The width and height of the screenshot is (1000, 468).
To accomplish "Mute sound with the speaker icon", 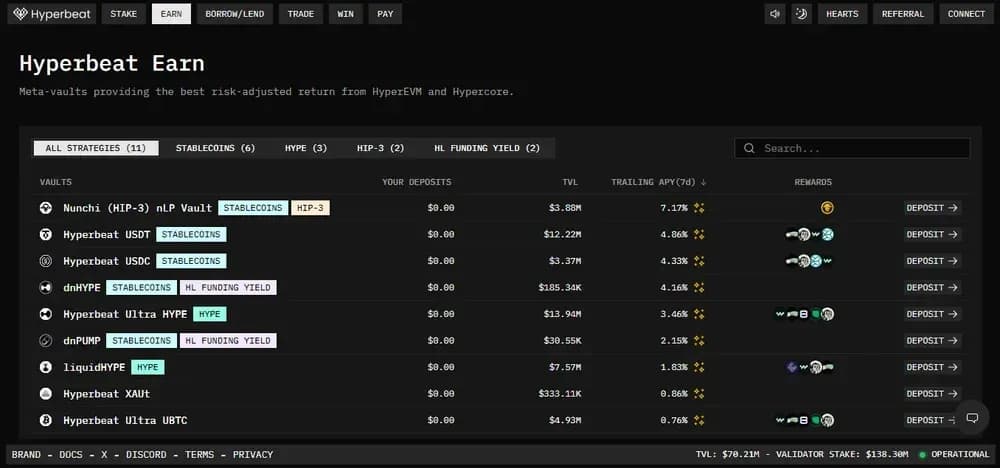I will (775, 14).
